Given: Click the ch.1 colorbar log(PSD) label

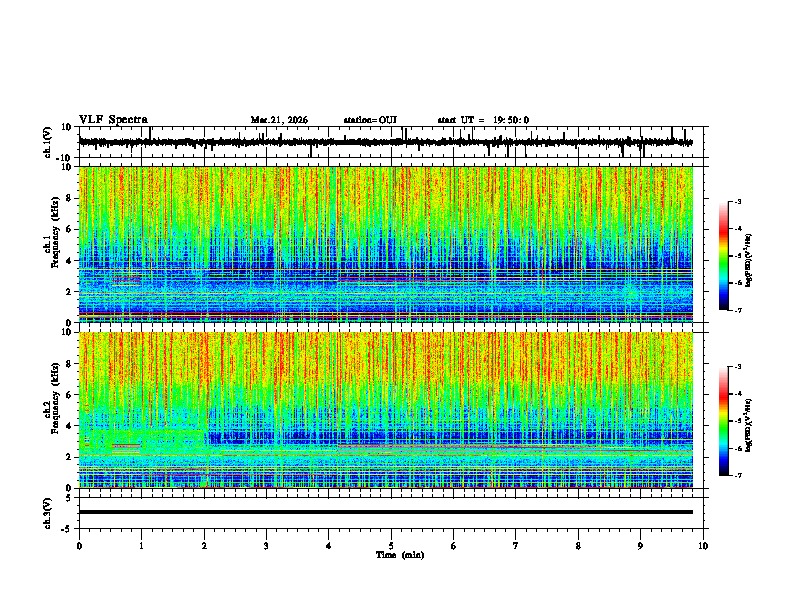Looking at the screenshot, I should click(748, 260).
